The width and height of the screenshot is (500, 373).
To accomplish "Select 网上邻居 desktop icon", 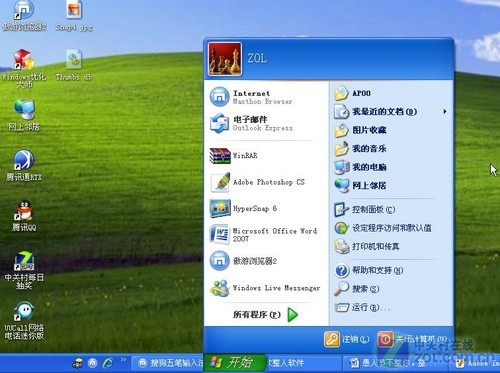I will click(x=24, y=115).
